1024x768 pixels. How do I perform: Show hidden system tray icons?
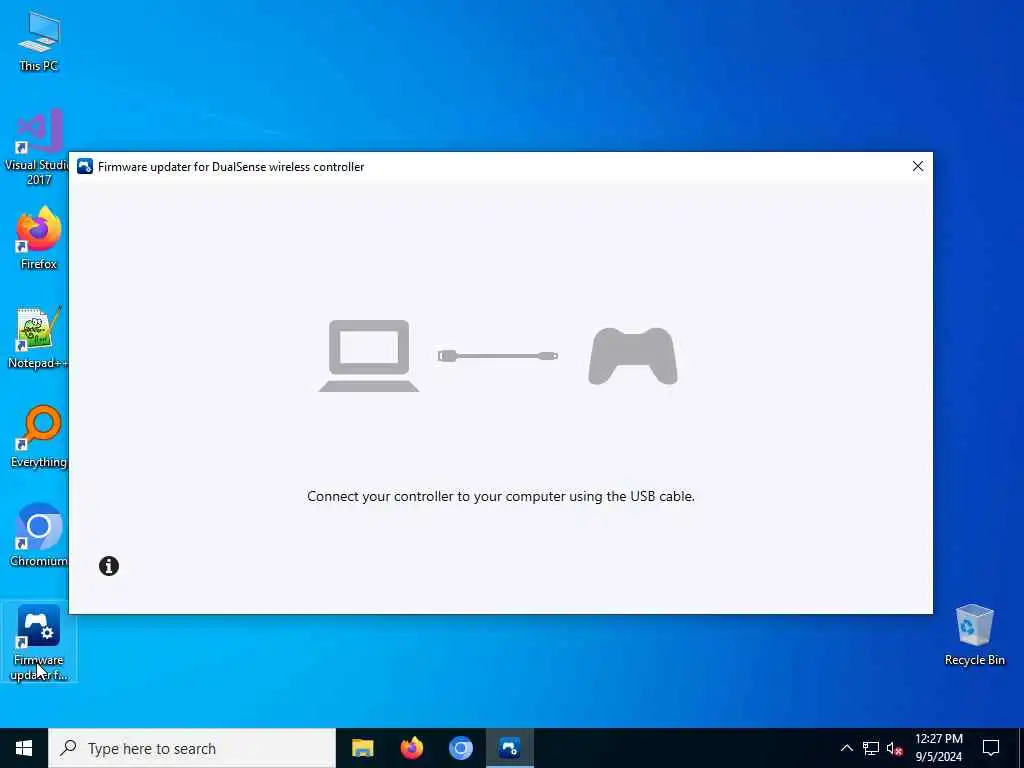pos(846,748)
